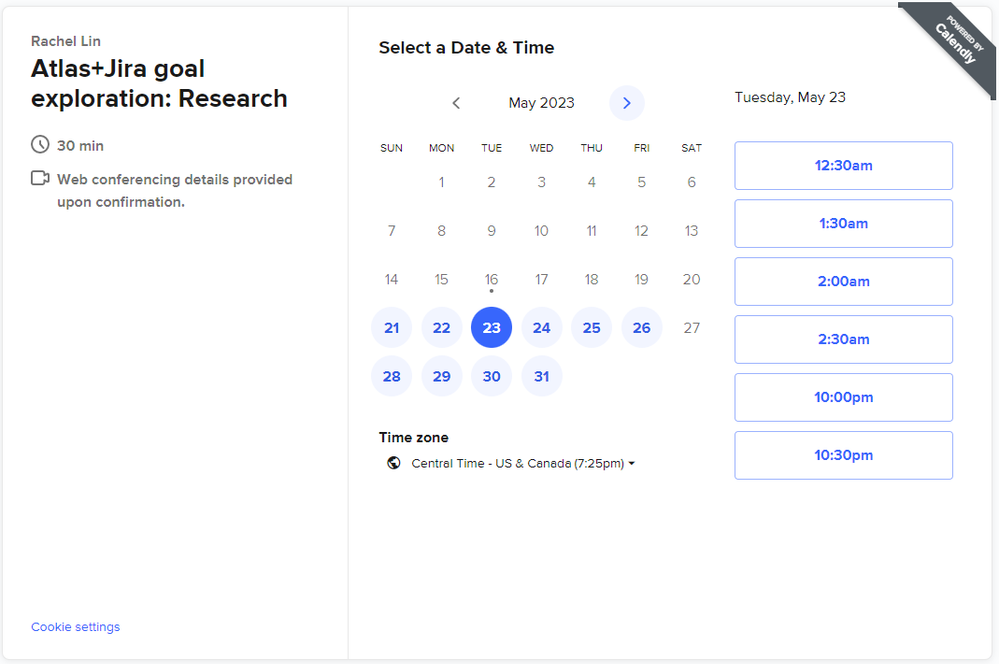Select May 21 on the calendar
This screenshot has height=664, width=999.
391,328
